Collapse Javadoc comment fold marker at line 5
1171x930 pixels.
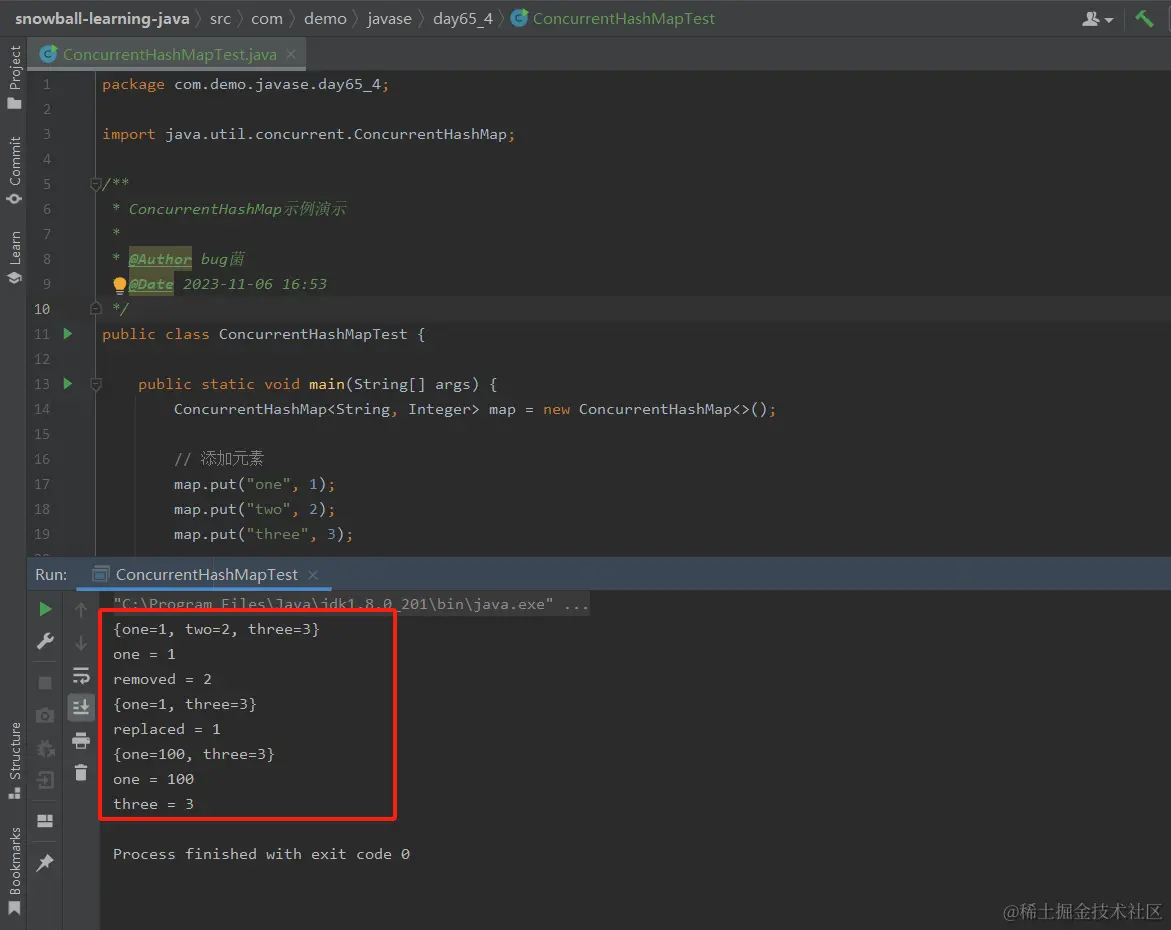pos(95,184)
